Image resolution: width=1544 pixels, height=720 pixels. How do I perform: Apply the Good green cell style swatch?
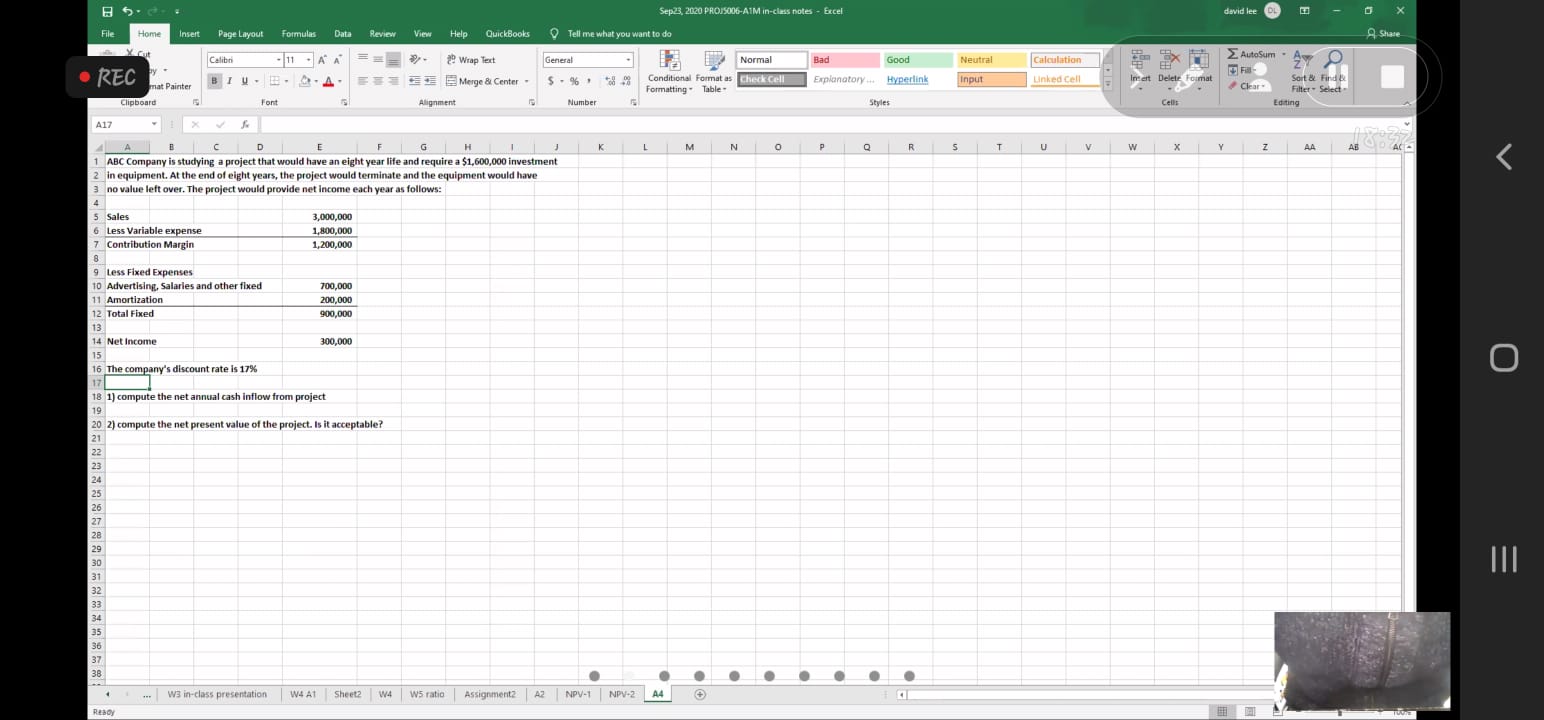click(917, 60)
